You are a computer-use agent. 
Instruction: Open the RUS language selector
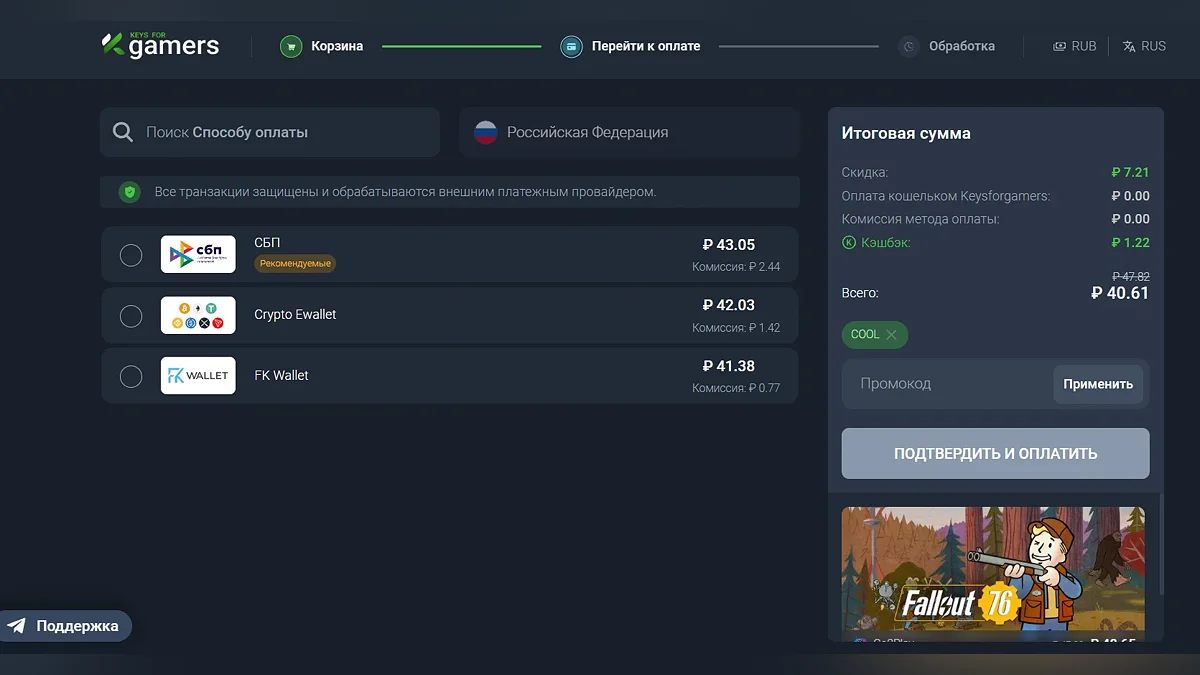pos(1144,46)
